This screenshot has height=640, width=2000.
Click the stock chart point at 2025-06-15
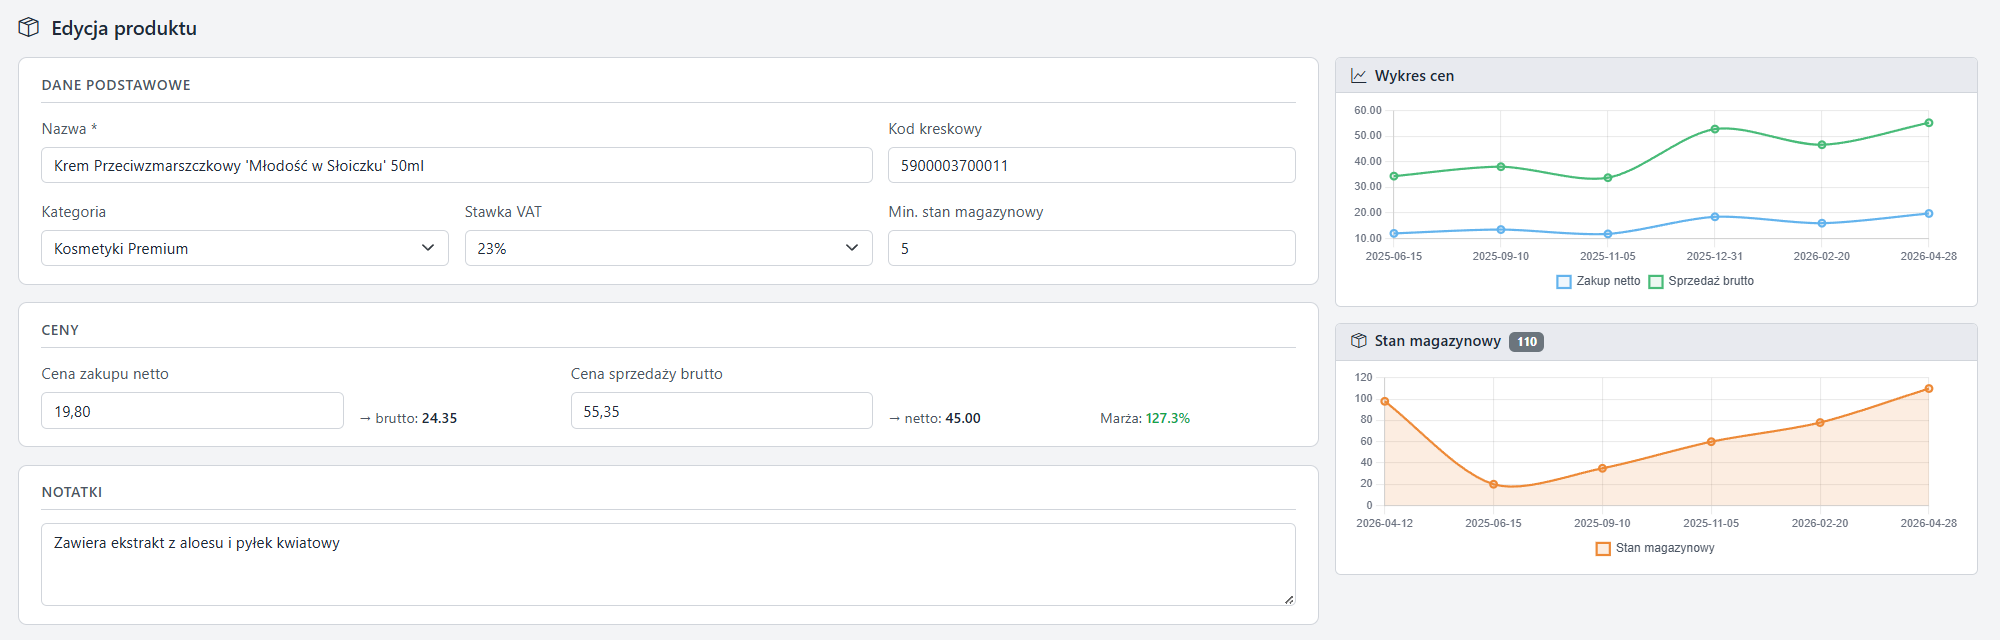point(1493,484)
